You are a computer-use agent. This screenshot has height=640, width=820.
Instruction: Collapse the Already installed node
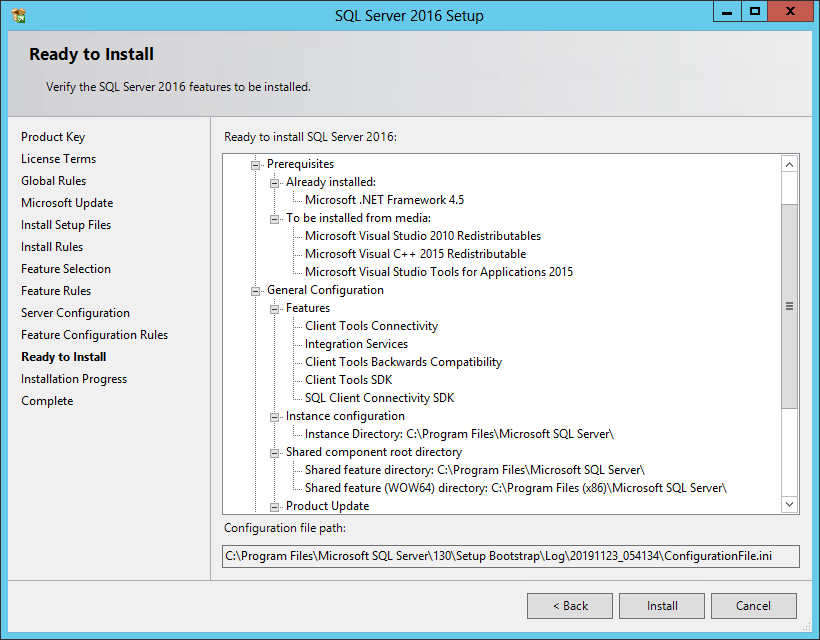(x=274, y=183)
